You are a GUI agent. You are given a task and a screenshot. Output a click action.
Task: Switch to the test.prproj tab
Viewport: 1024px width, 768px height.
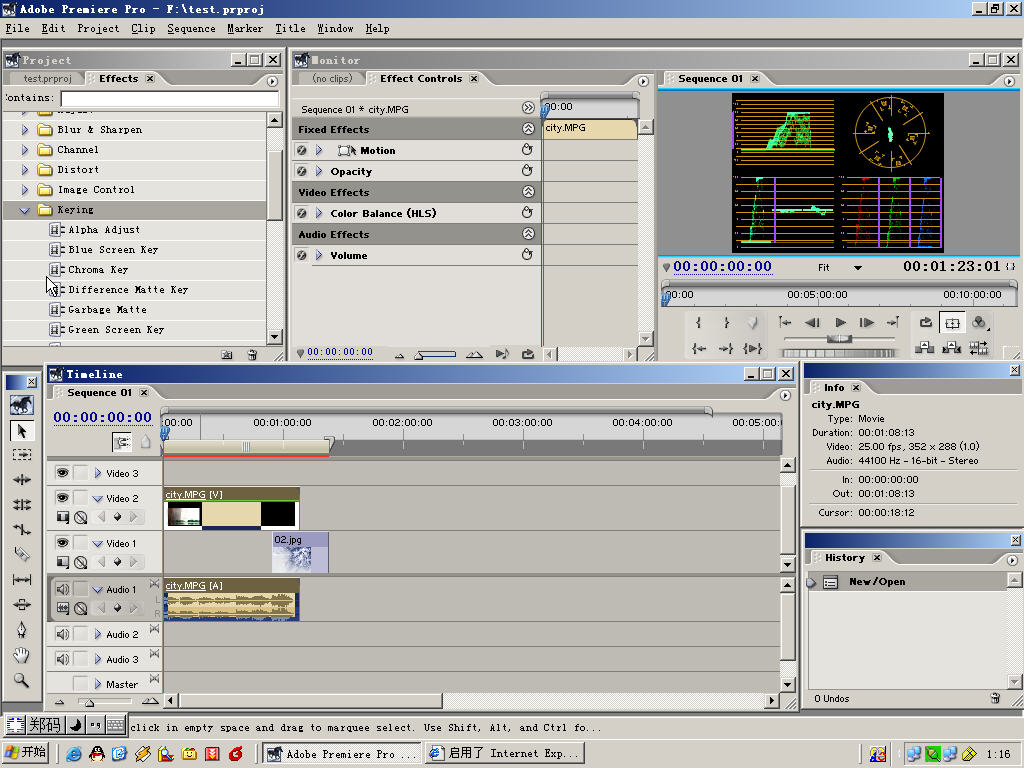[x=47, y=78]
